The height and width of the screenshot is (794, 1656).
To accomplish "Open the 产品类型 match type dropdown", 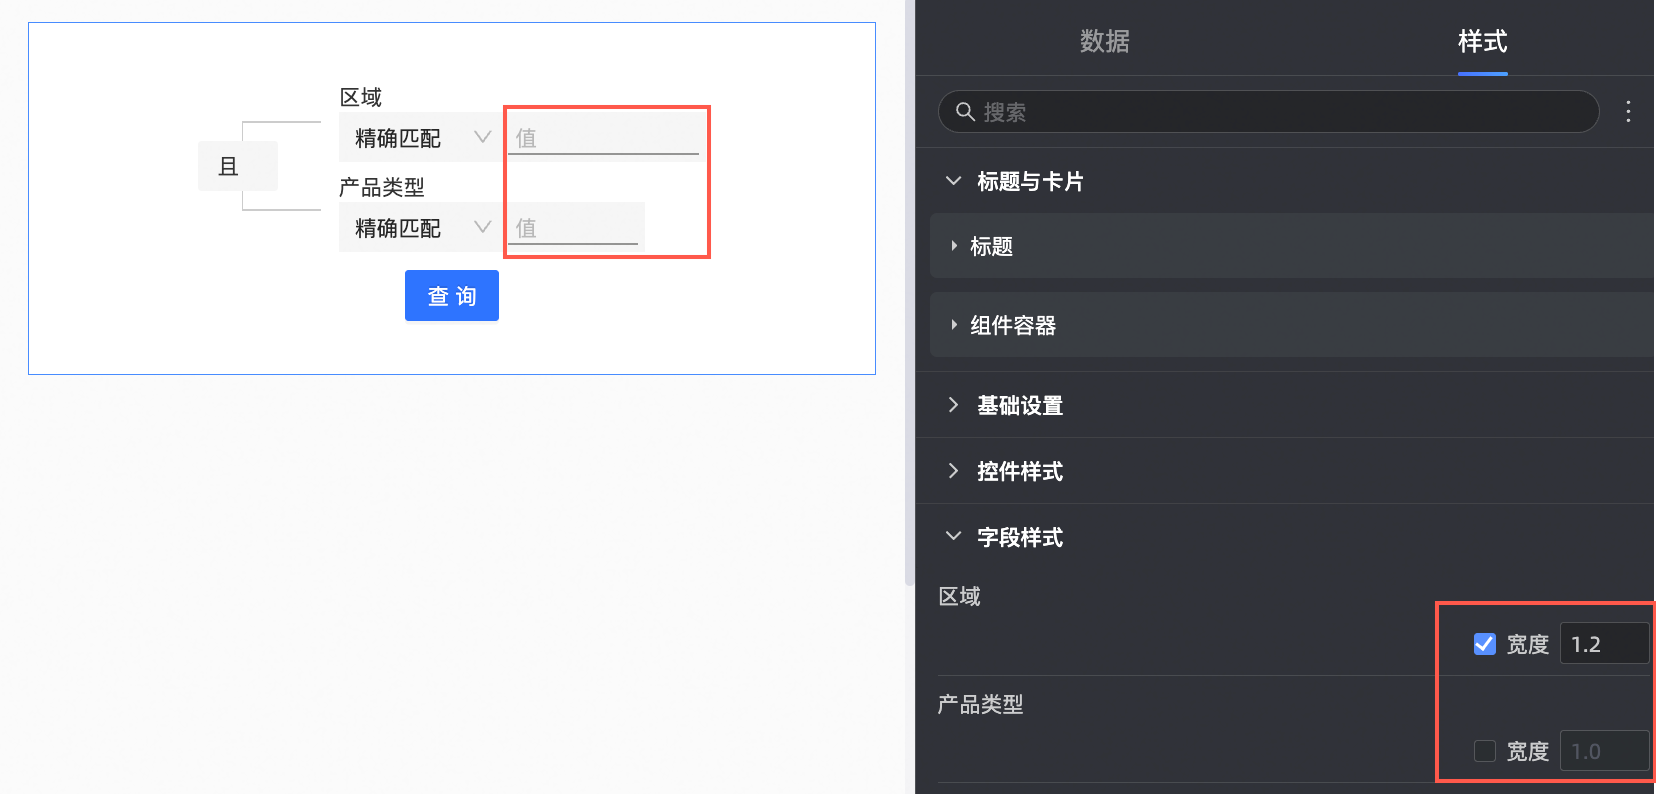I will [420, 228].
